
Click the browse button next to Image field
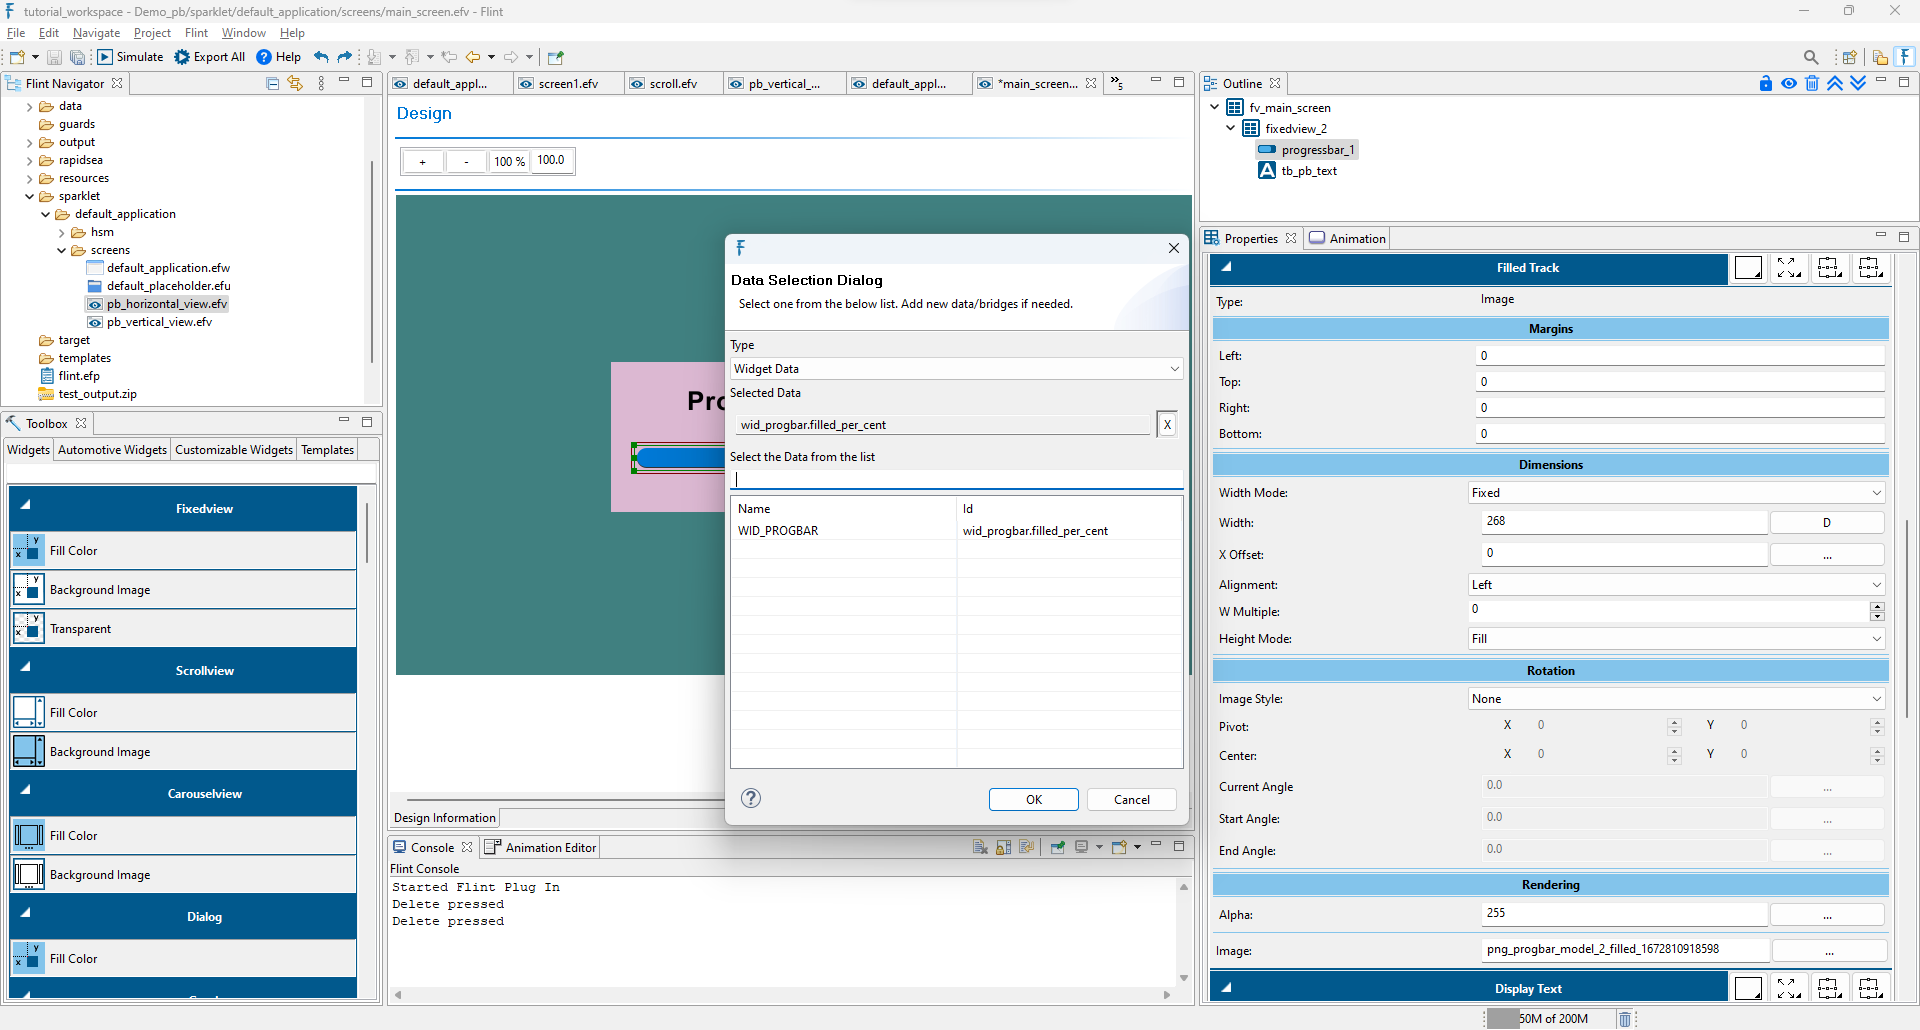(1828, 951)
